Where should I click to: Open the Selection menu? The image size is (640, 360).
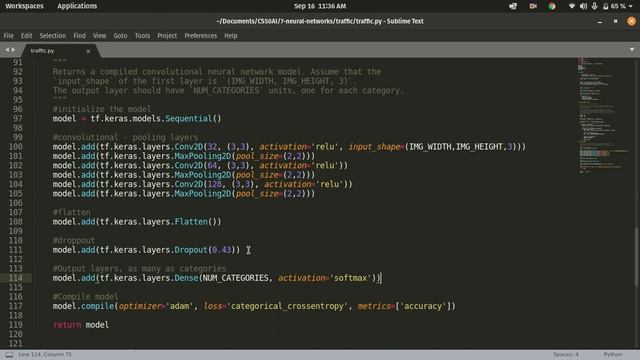click(x=53, y=36)
